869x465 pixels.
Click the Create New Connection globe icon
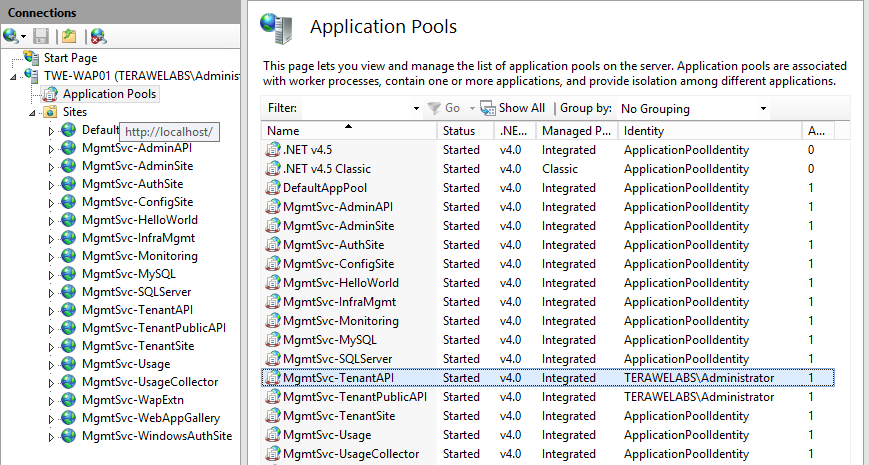[x=11, y=36]
